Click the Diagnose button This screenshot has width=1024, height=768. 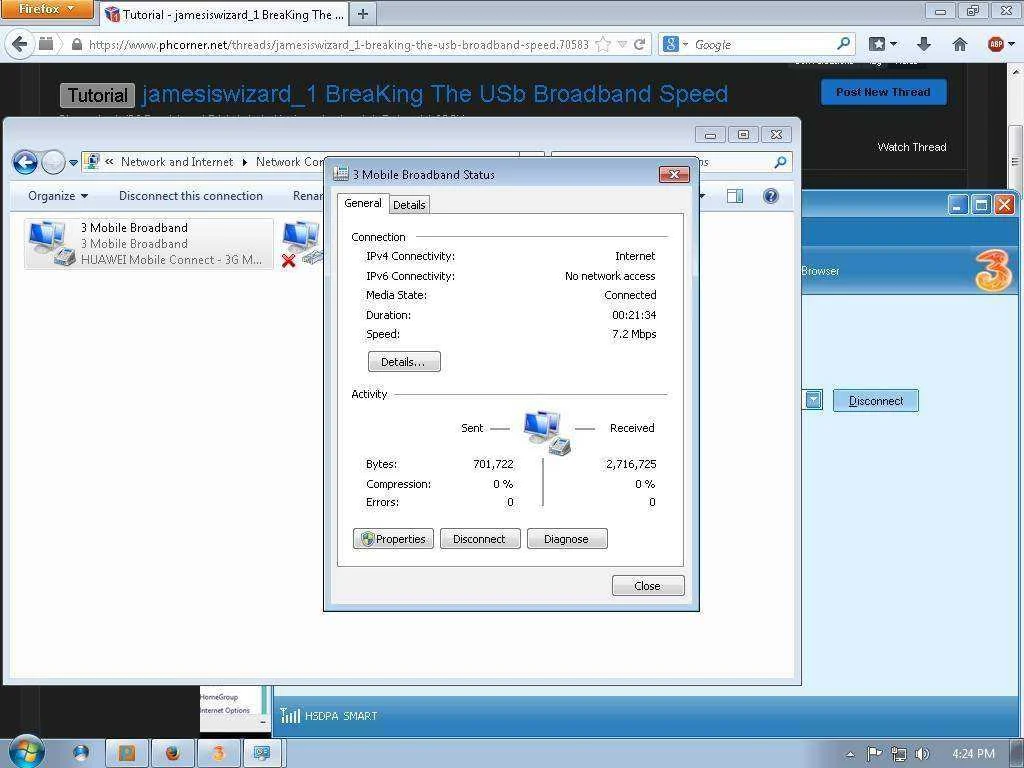567,539
